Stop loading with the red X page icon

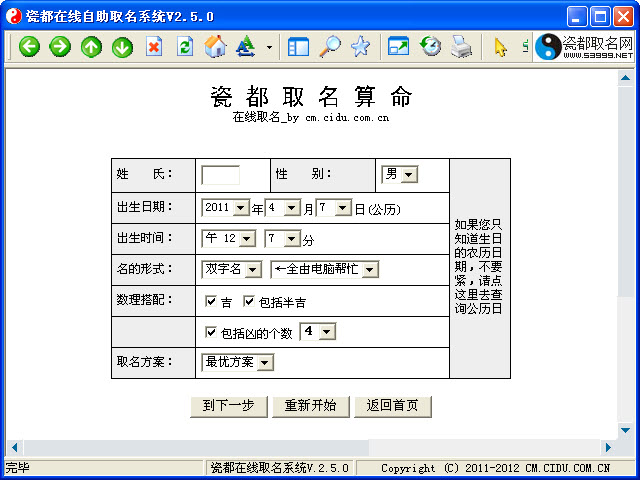[x=154, y=47]
